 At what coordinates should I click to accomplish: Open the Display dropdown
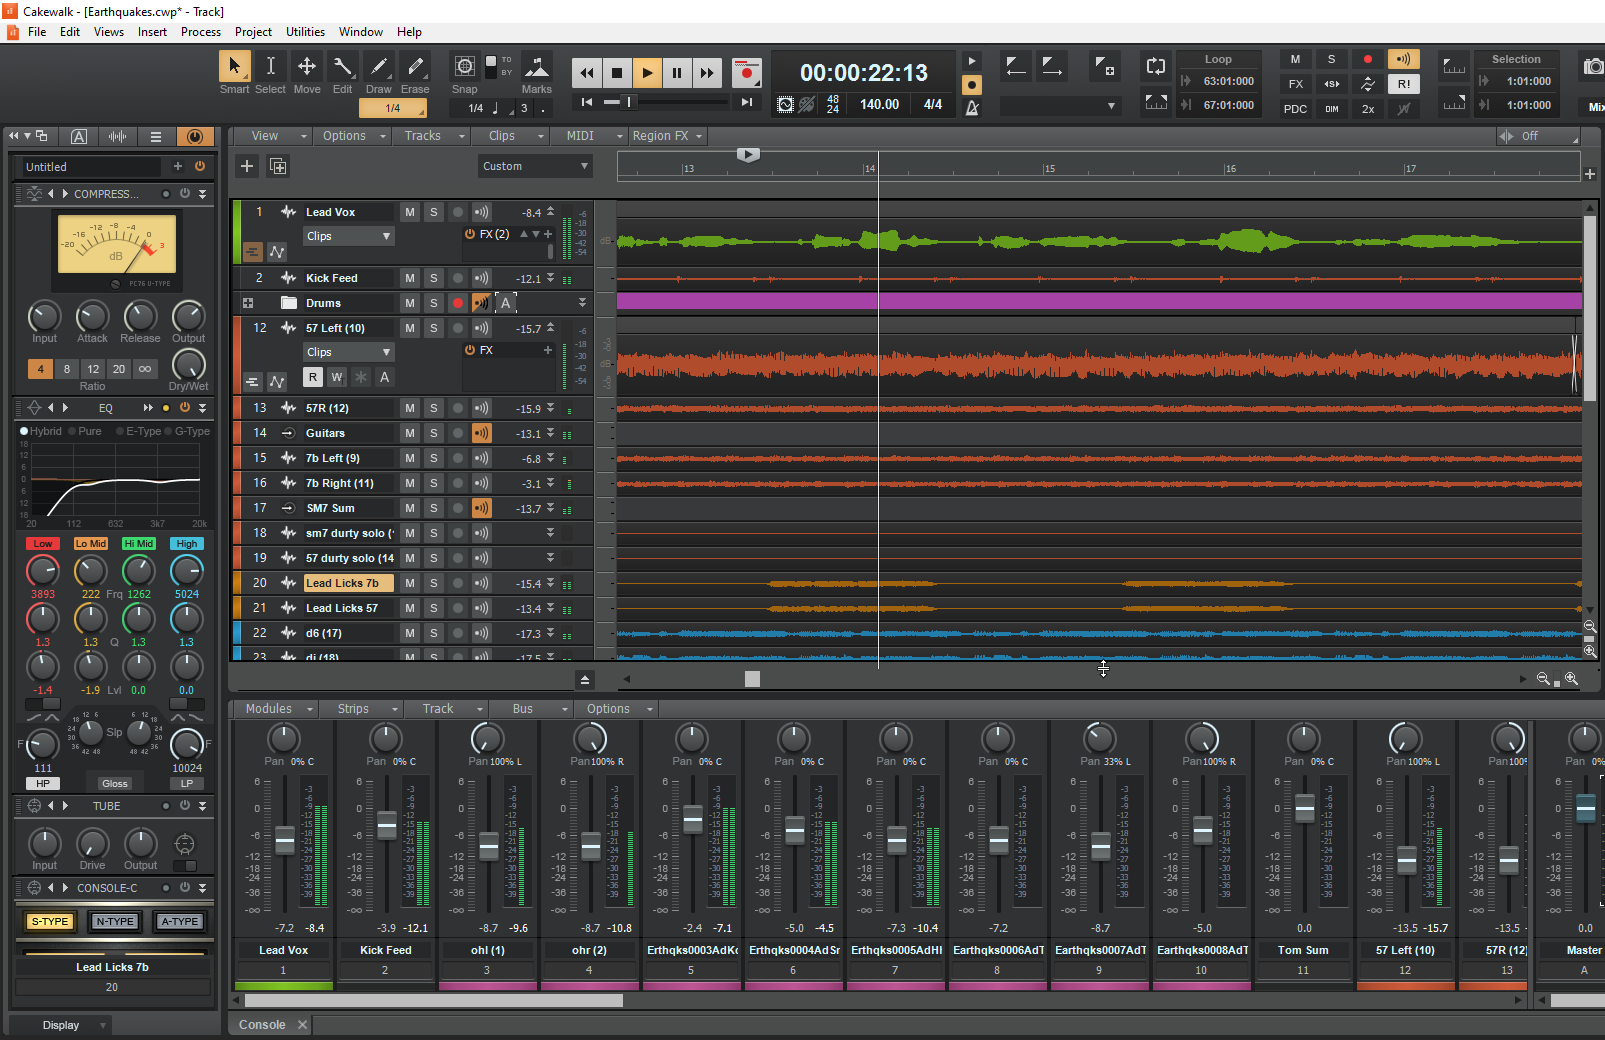click(61, 1025)
